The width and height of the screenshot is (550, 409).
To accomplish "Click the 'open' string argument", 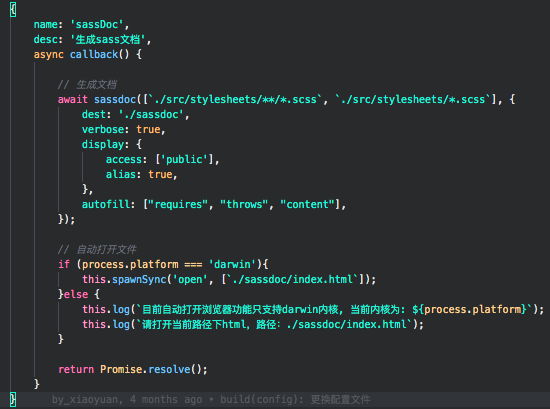I will 190,280.
